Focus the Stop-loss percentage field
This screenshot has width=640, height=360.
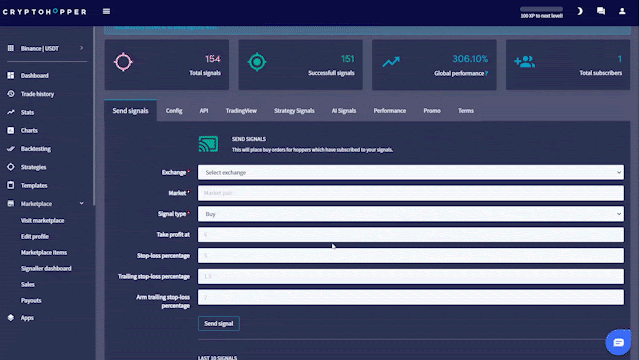(x=411, y=256)
